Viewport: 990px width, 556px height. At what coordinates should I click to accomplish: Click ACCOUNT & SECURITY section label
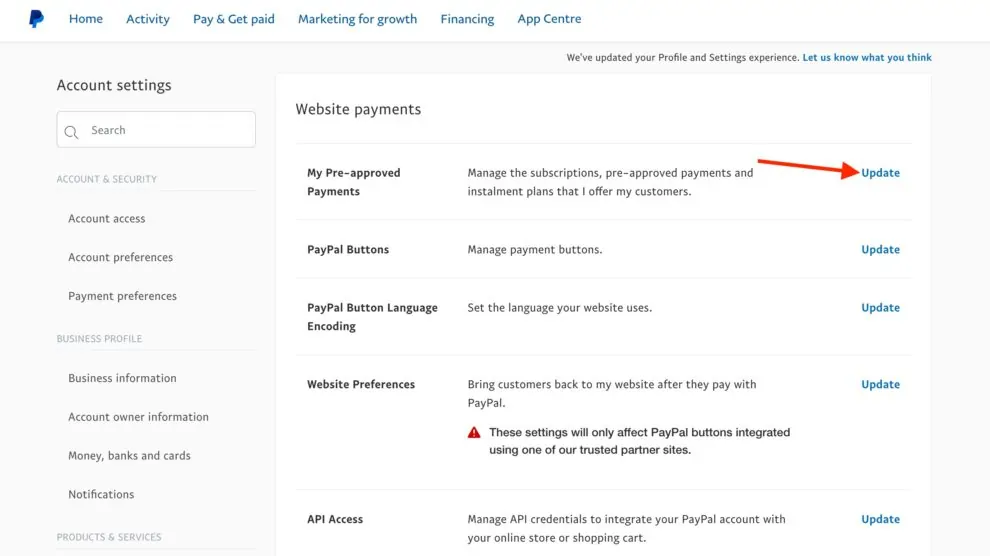pyautogui.click(x=107, y=179)
